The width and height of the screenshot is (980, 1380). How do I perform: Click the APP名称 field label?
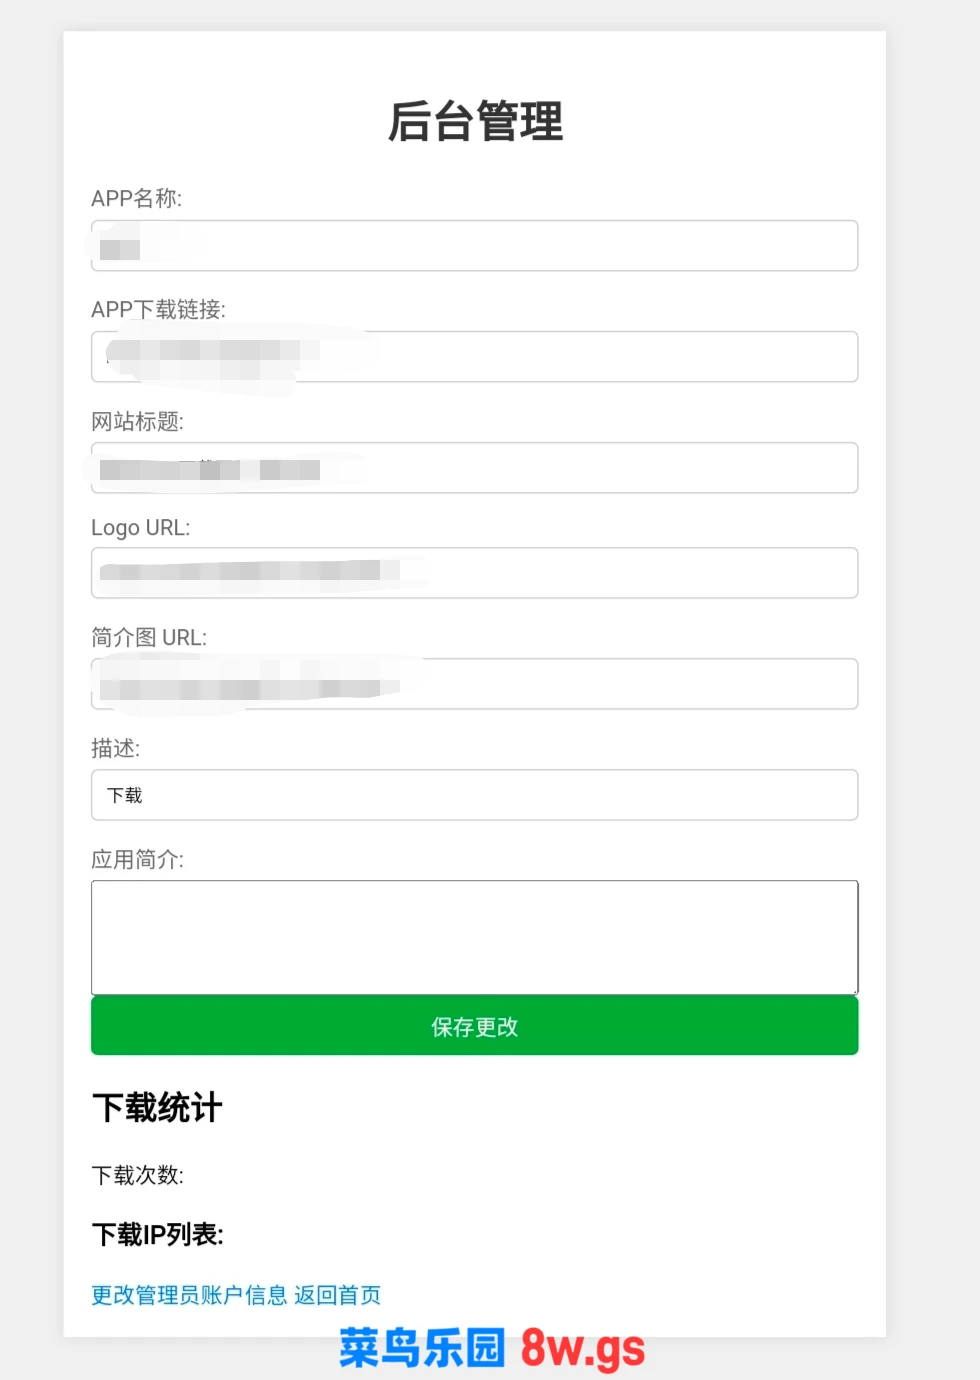click(x=136, y=198)
